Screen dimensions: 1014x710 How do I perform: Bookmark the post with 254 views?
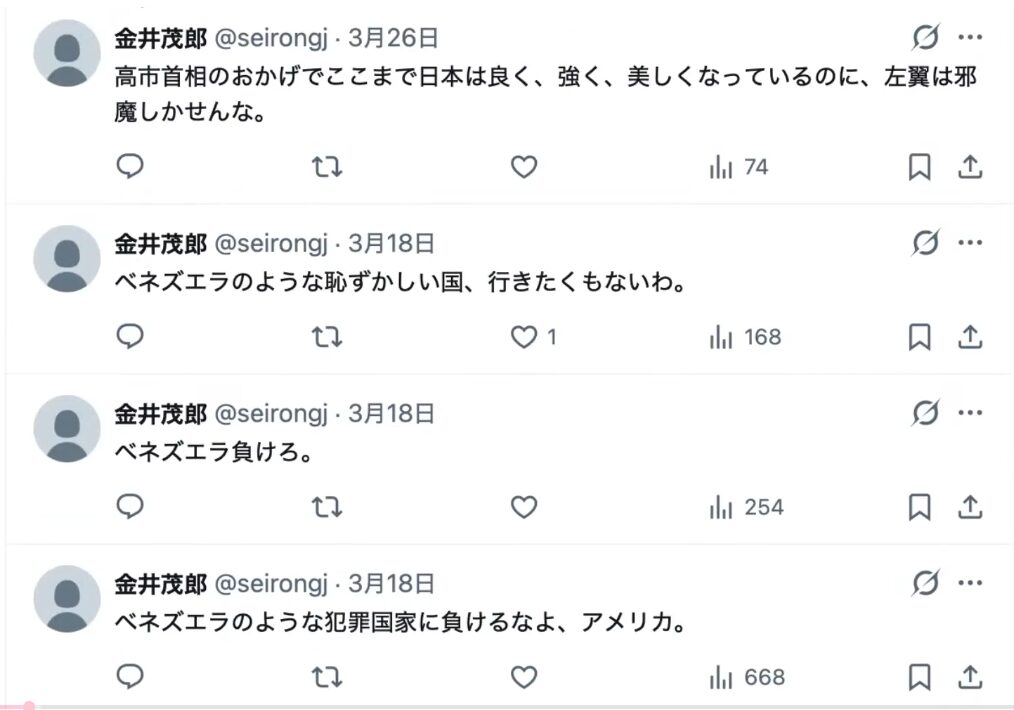[x=919, y=508]
